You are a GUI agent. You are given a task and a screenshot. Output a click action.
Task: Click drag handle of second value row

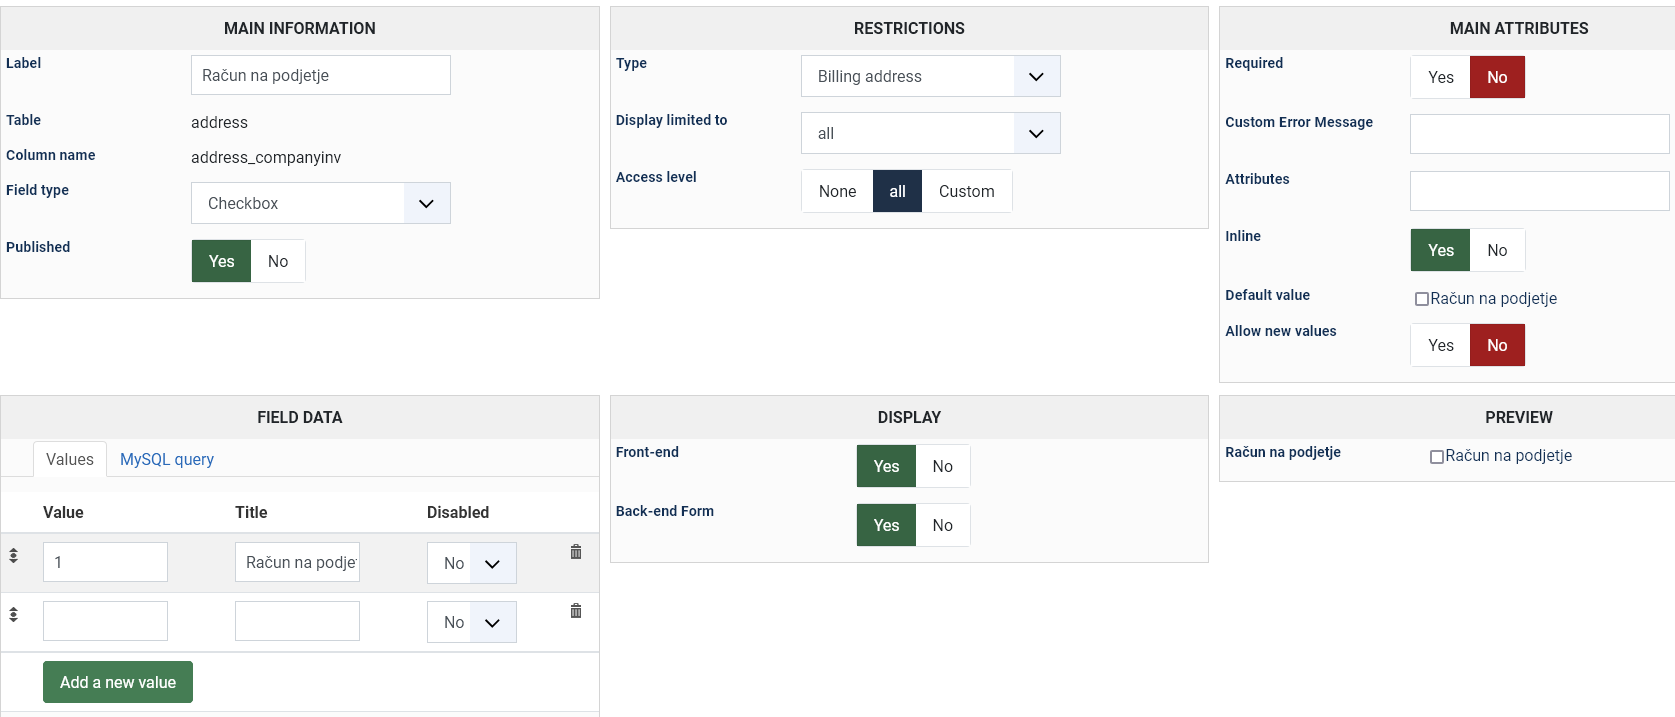coord(14,615)
